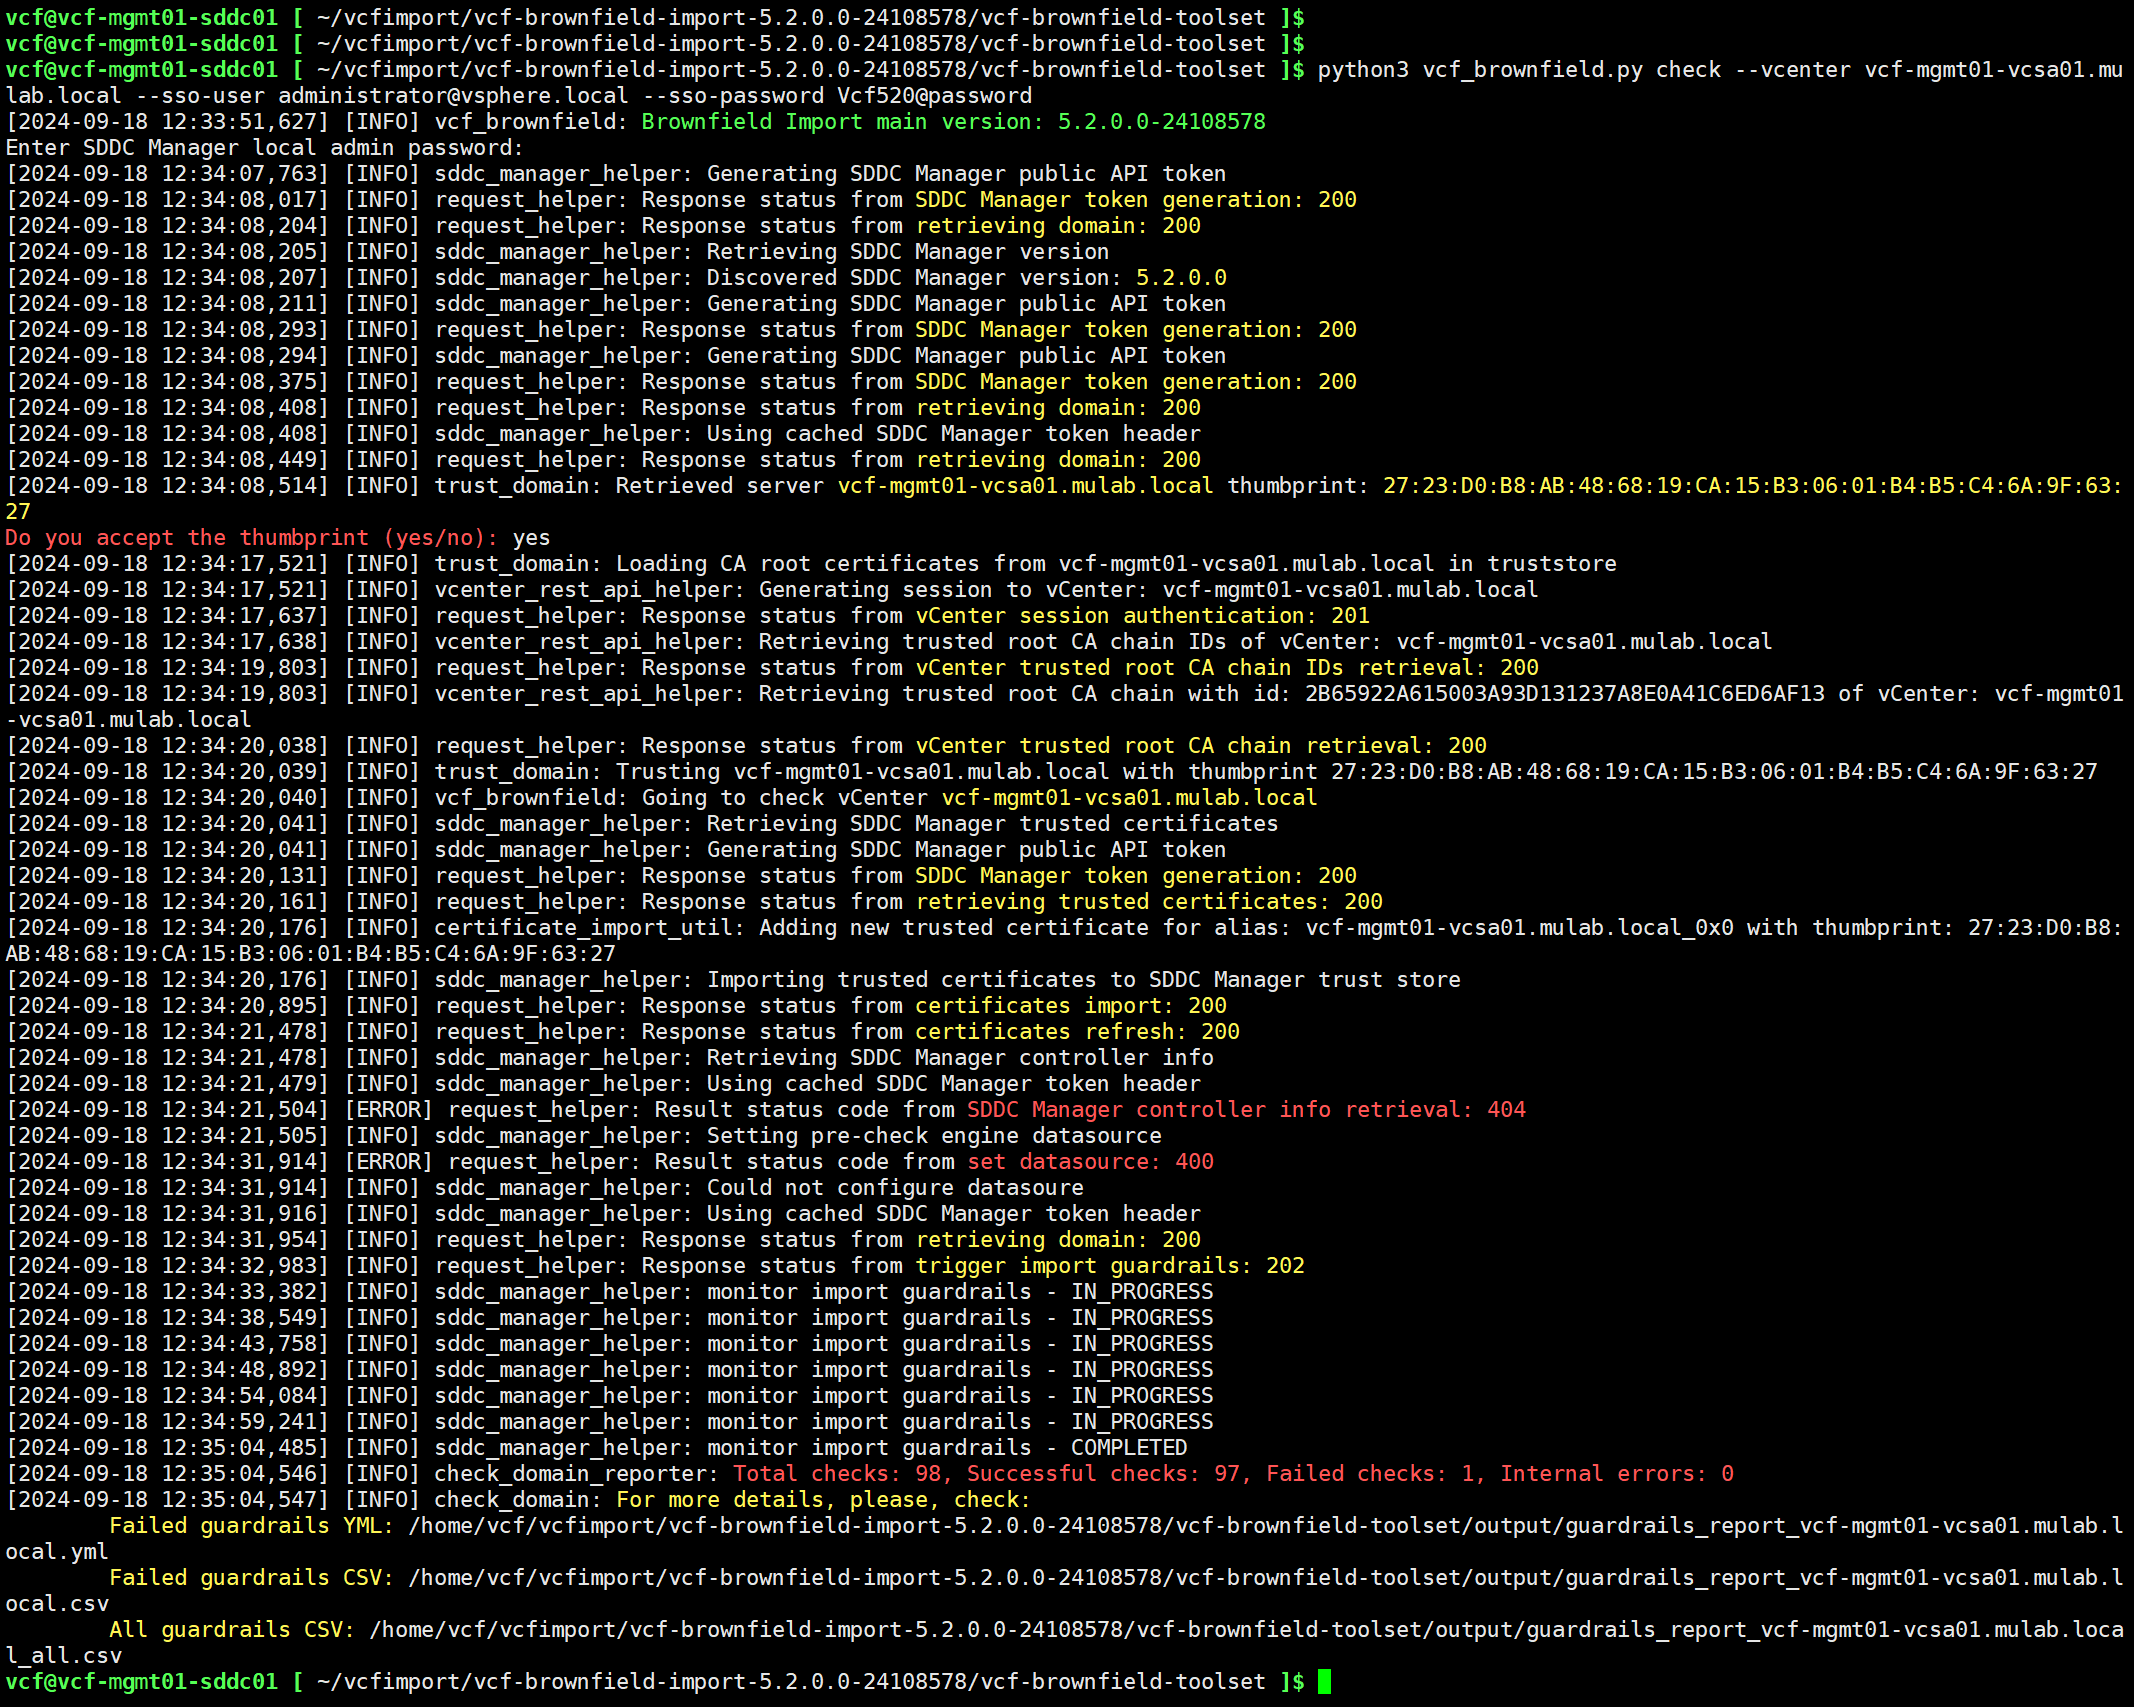Click the All guardrails CSV path
This screenshot has height=1707, width=2134.
pos(1245,1630)
